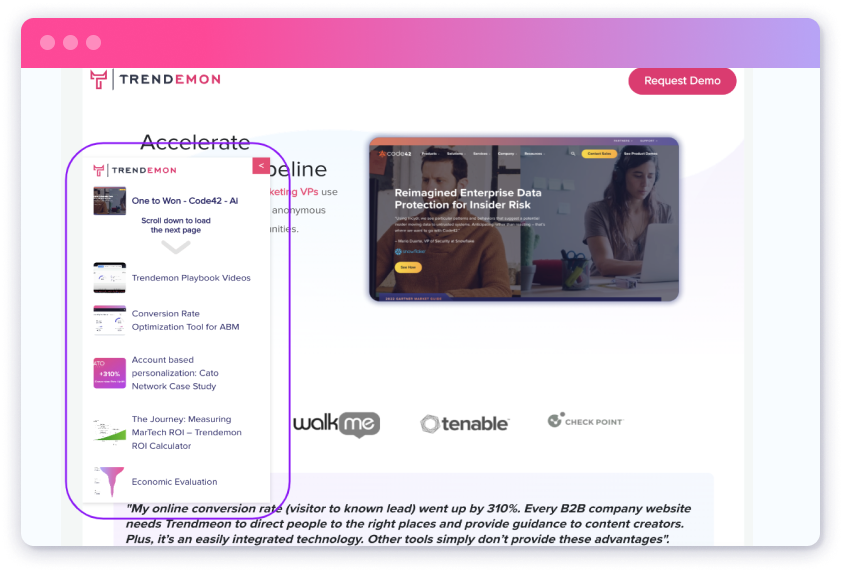Image resolution: width=843 pixels, height=572 pixels.
Task: Open 'Conversion Rate Optimization Tool for ABM' link
Action: pos(185,320)
